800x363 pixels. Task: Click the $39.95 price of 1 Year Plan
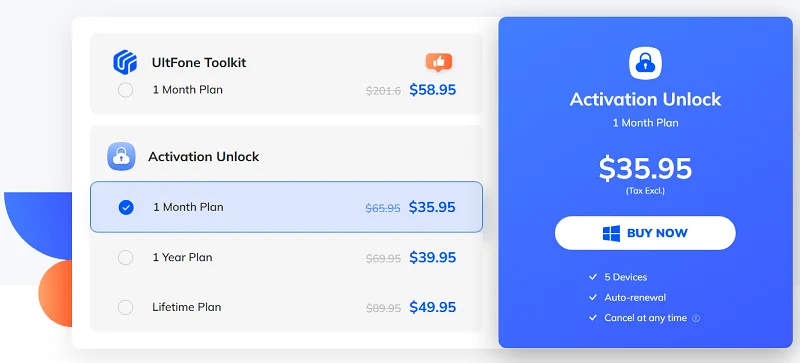433,257
